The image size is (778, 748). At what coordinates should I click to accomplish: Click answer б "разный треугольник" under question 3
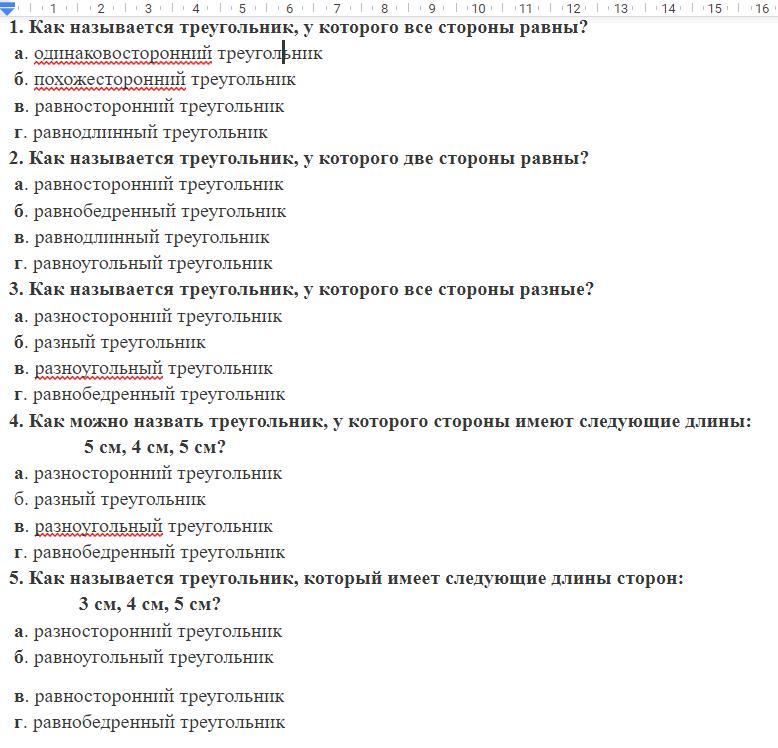click(119, 342)
